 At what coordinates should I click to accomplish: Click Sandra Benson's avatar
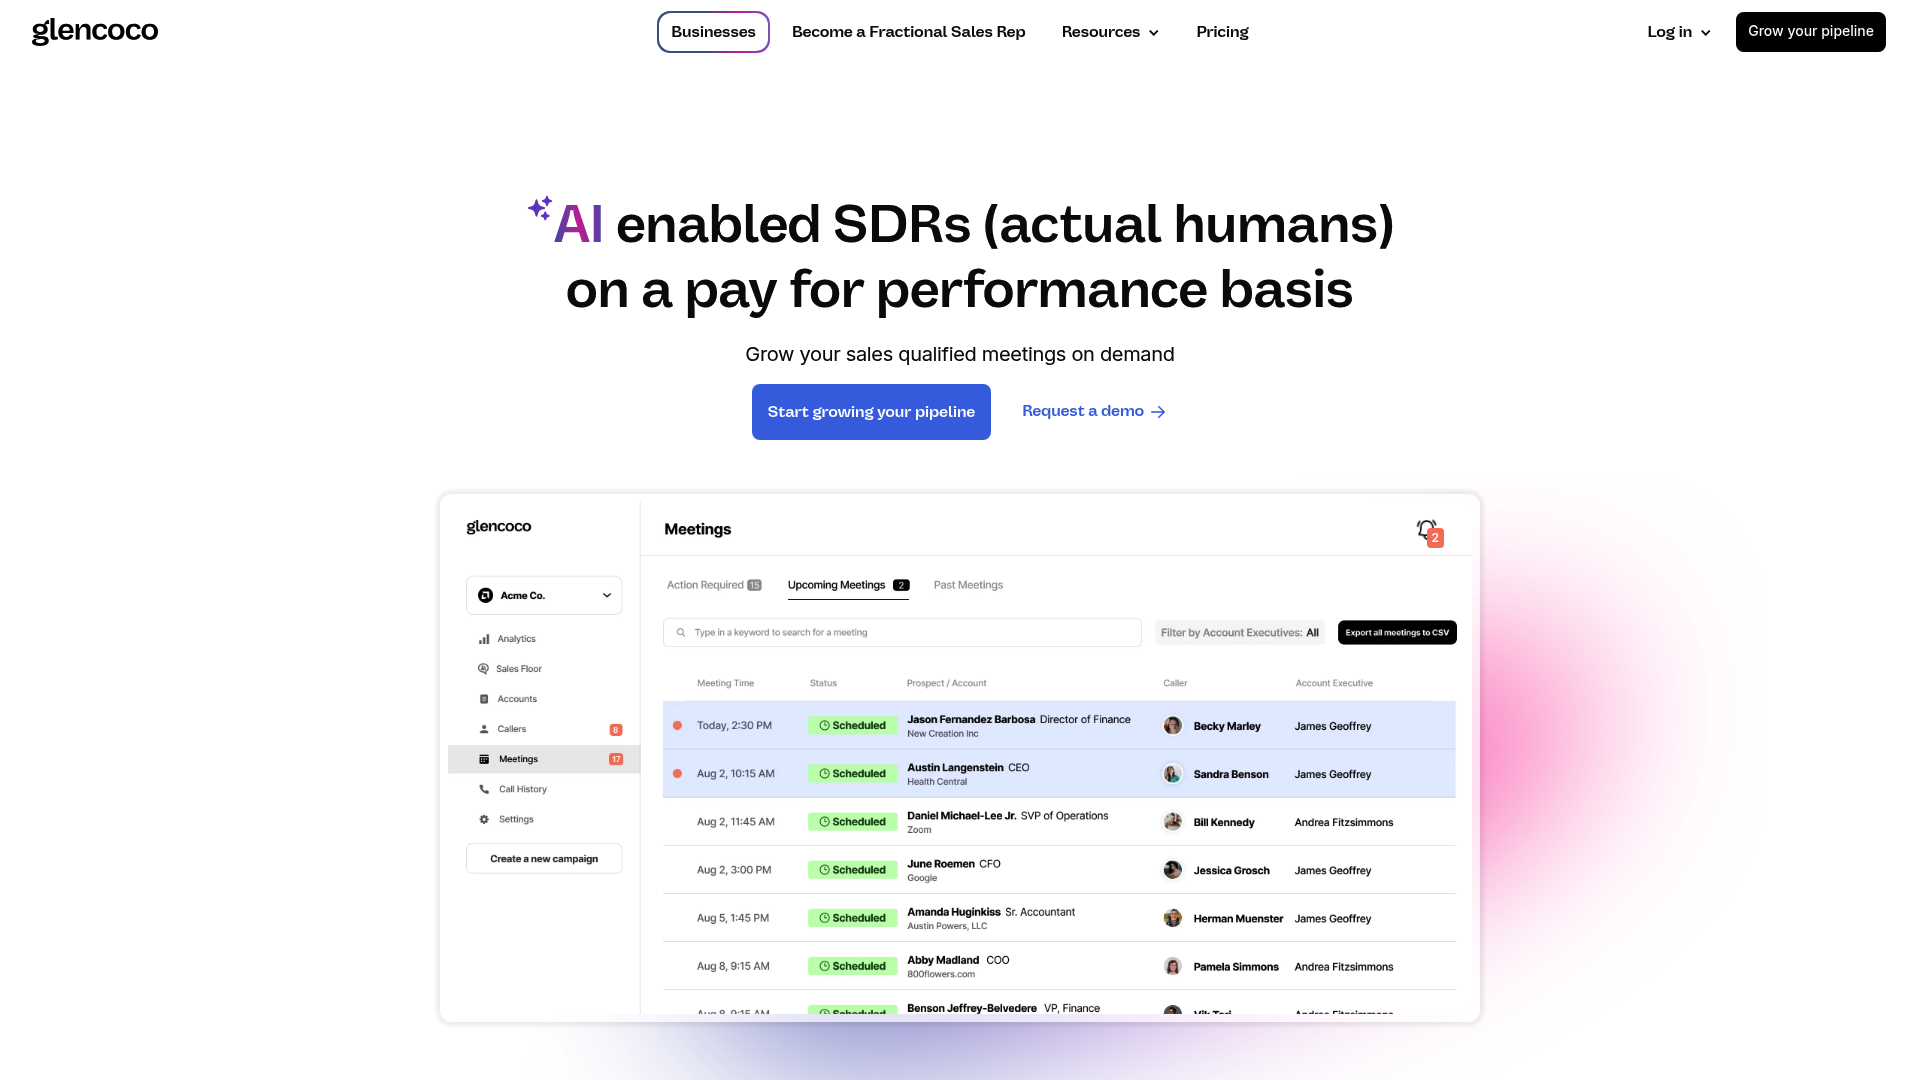pos(1173,774)
